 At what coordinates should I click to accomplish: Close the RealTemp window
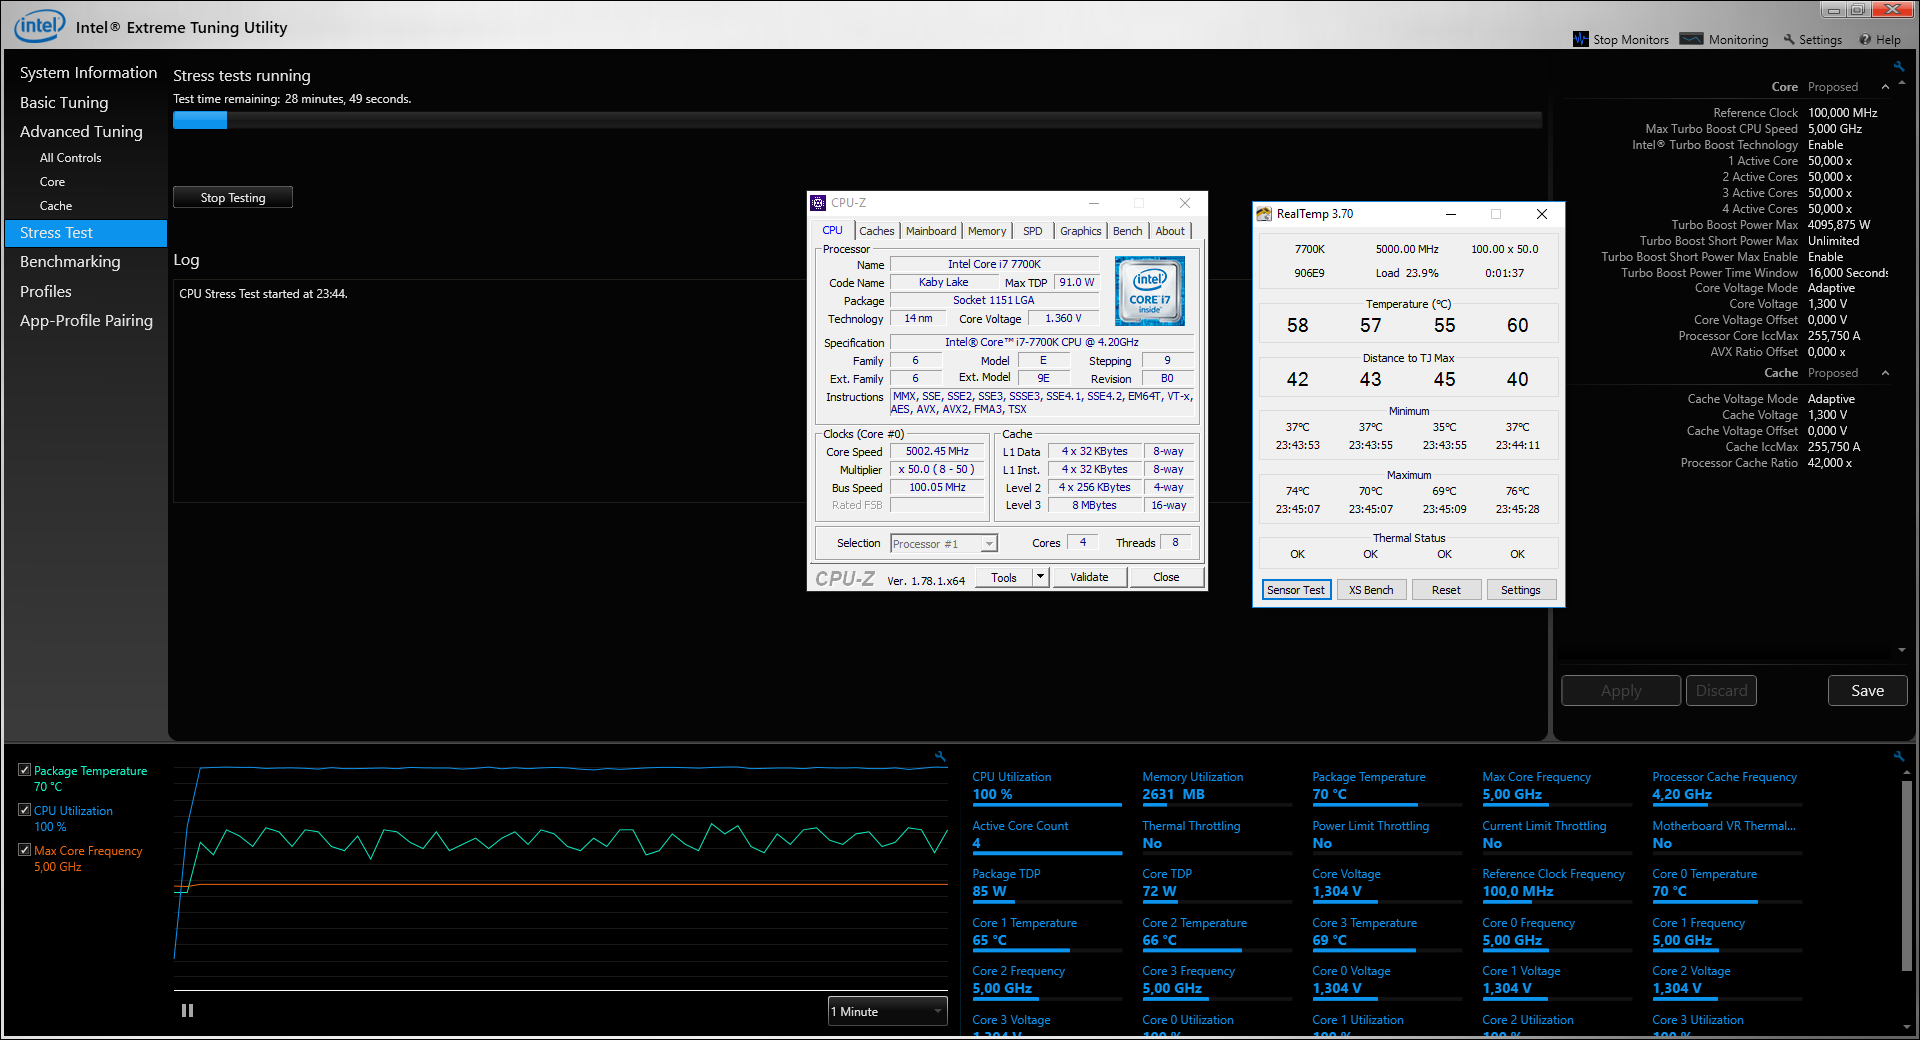(x=1542, y=214)
